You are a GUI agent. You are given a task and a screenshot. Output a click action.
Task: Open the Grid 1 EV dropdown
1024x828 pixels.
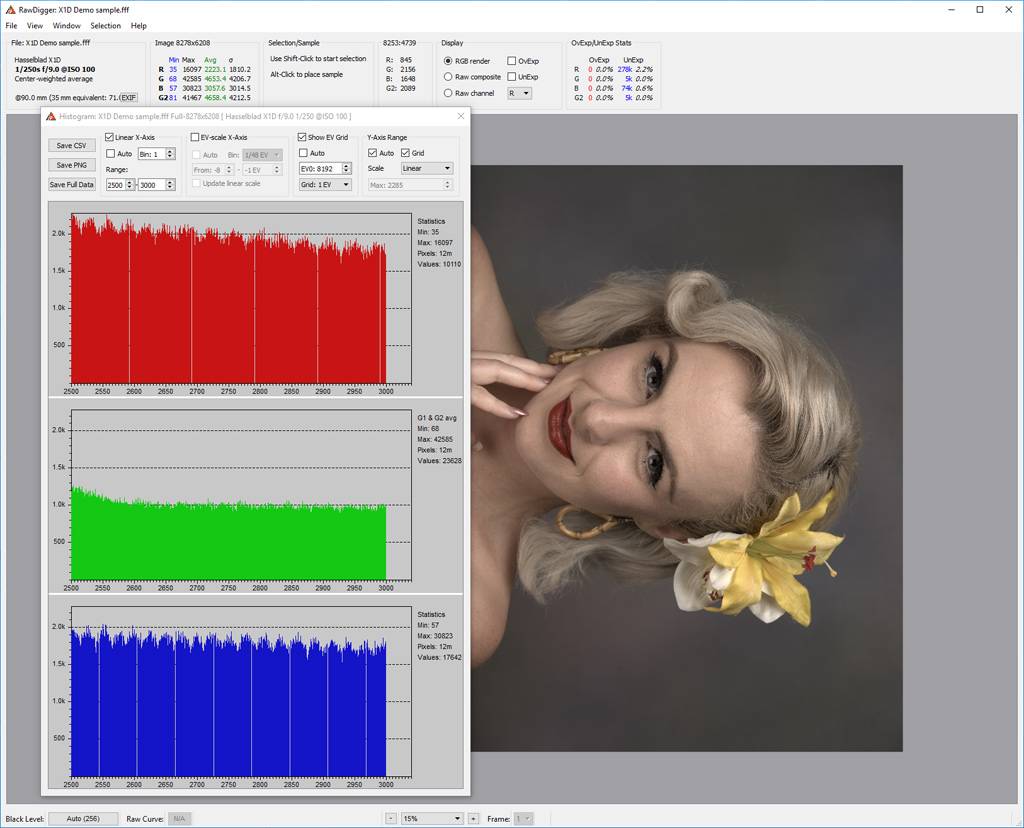pos(325,185)
